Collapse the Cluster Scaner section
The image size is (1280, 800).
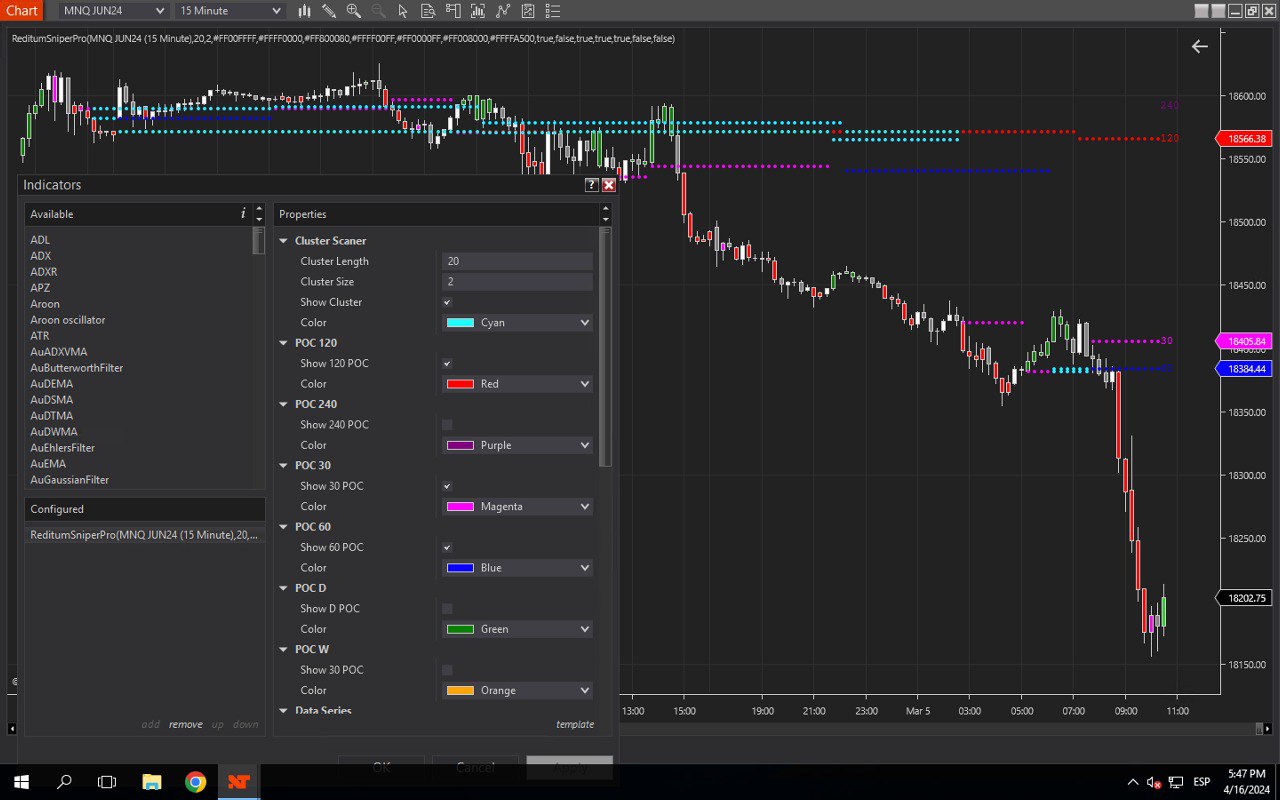283,241
